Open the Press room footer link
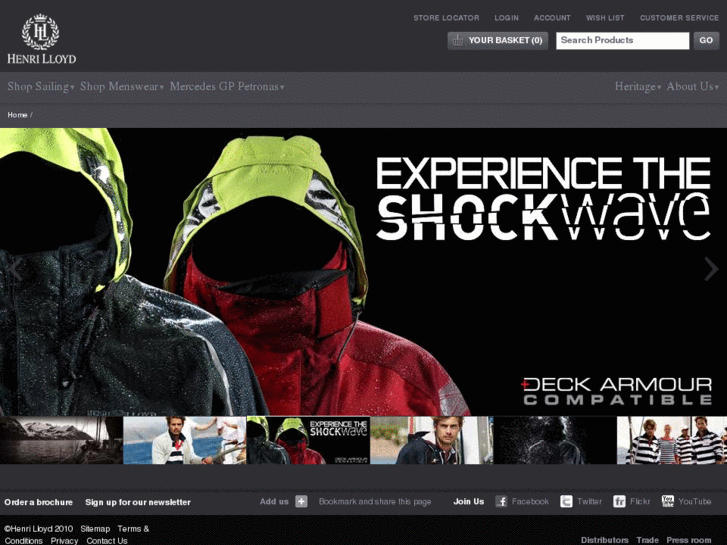This screenshot has height=545, width=727. [689, 540]
